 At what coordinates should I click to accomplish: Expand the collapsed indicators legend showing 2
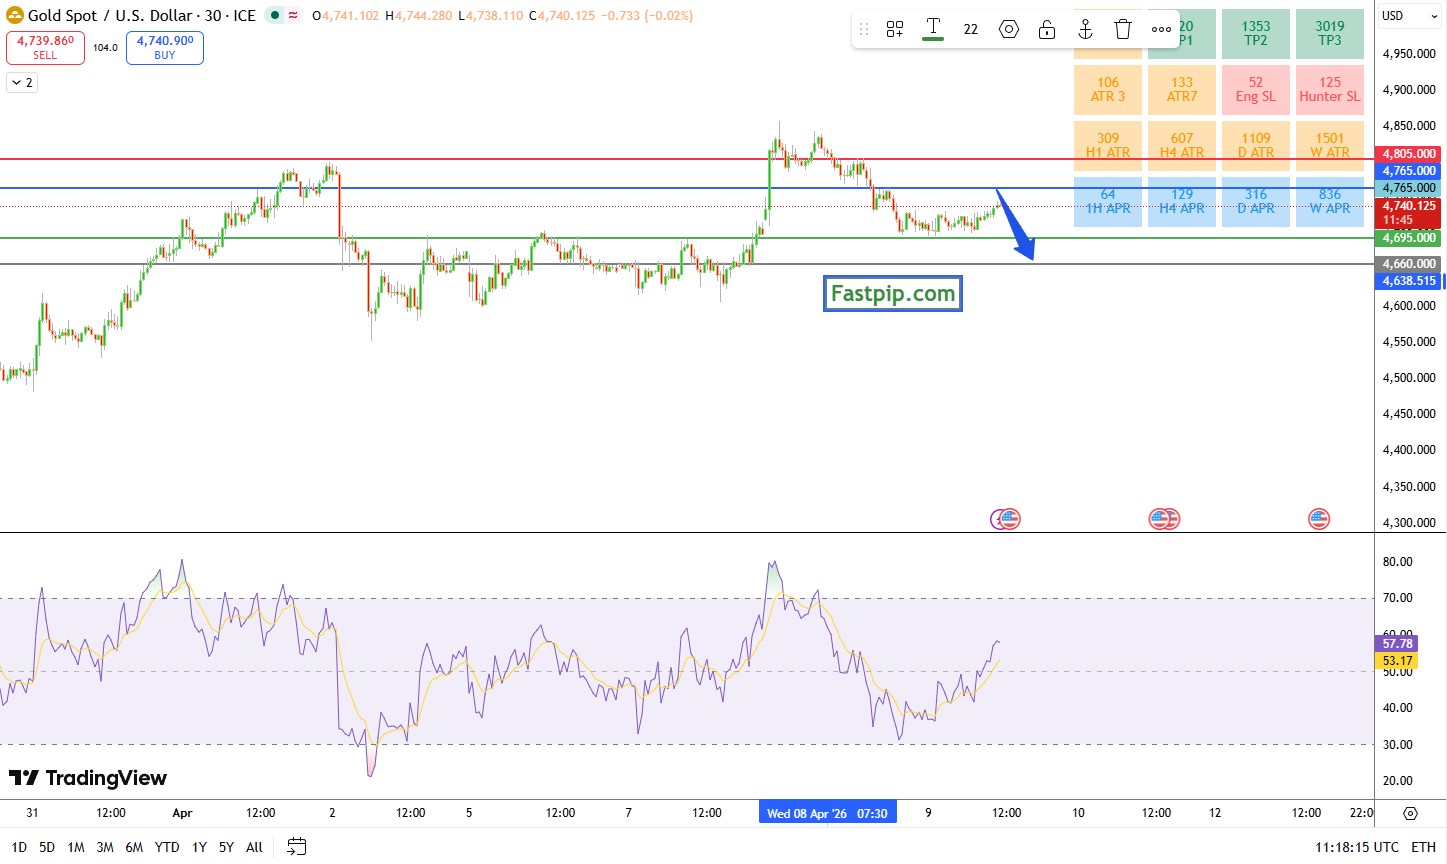(x=22, y=83)
